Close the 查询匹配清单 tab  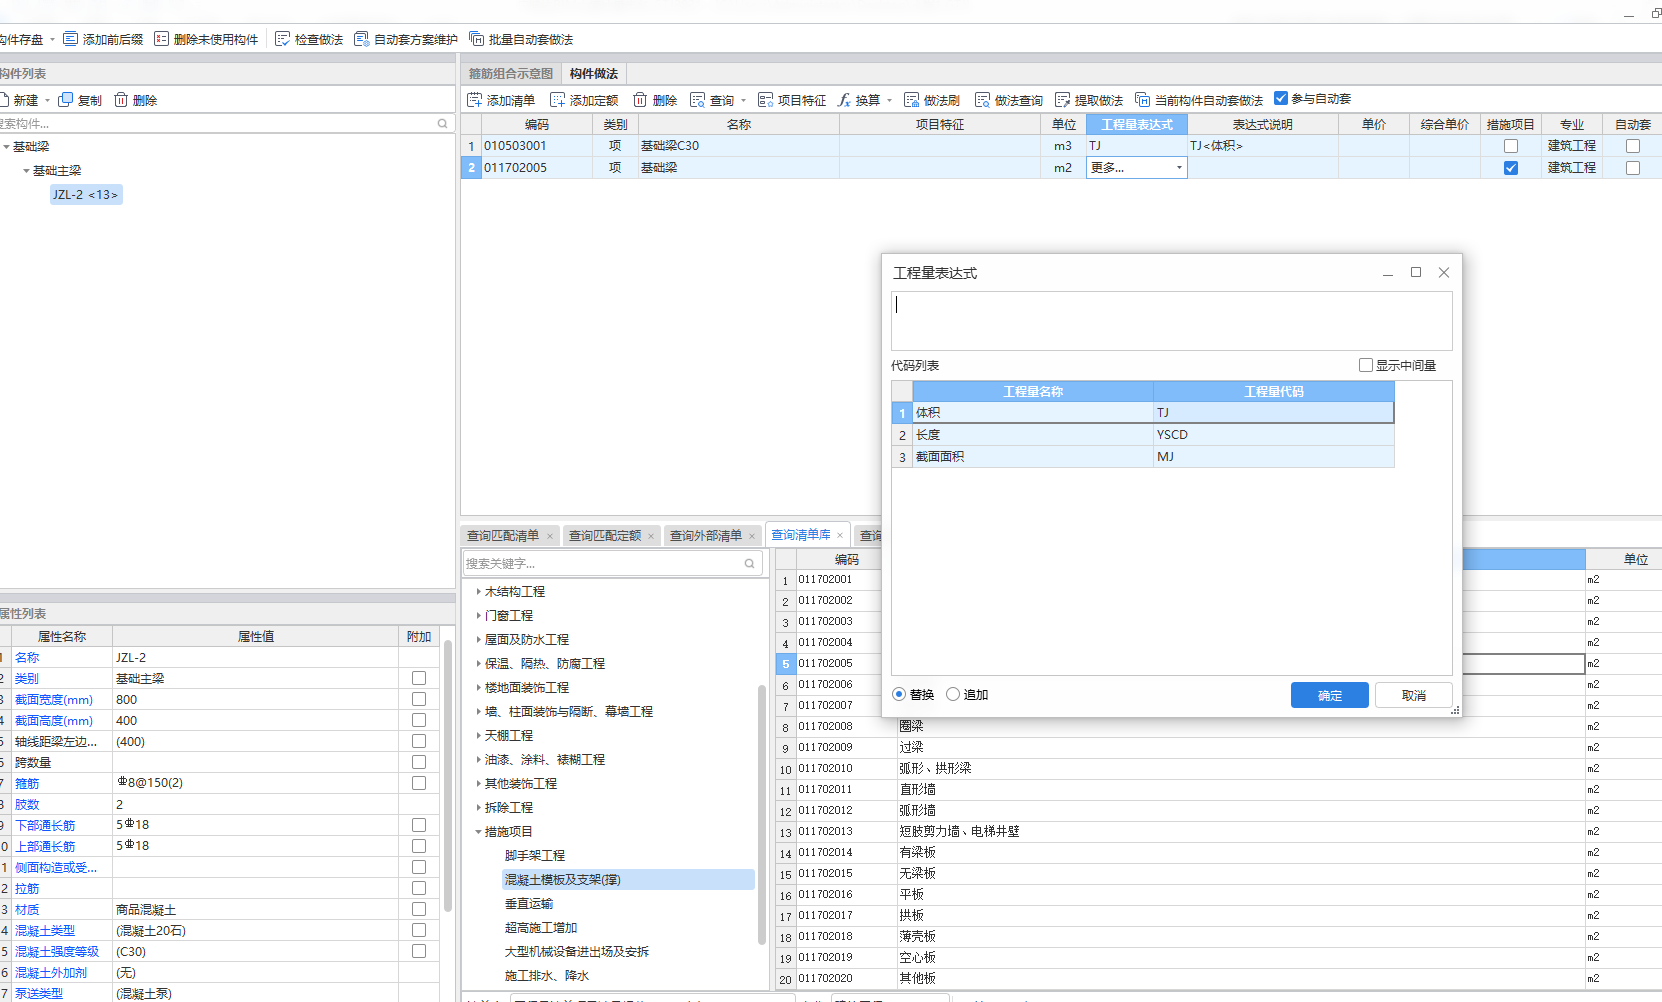pos(549,536)
